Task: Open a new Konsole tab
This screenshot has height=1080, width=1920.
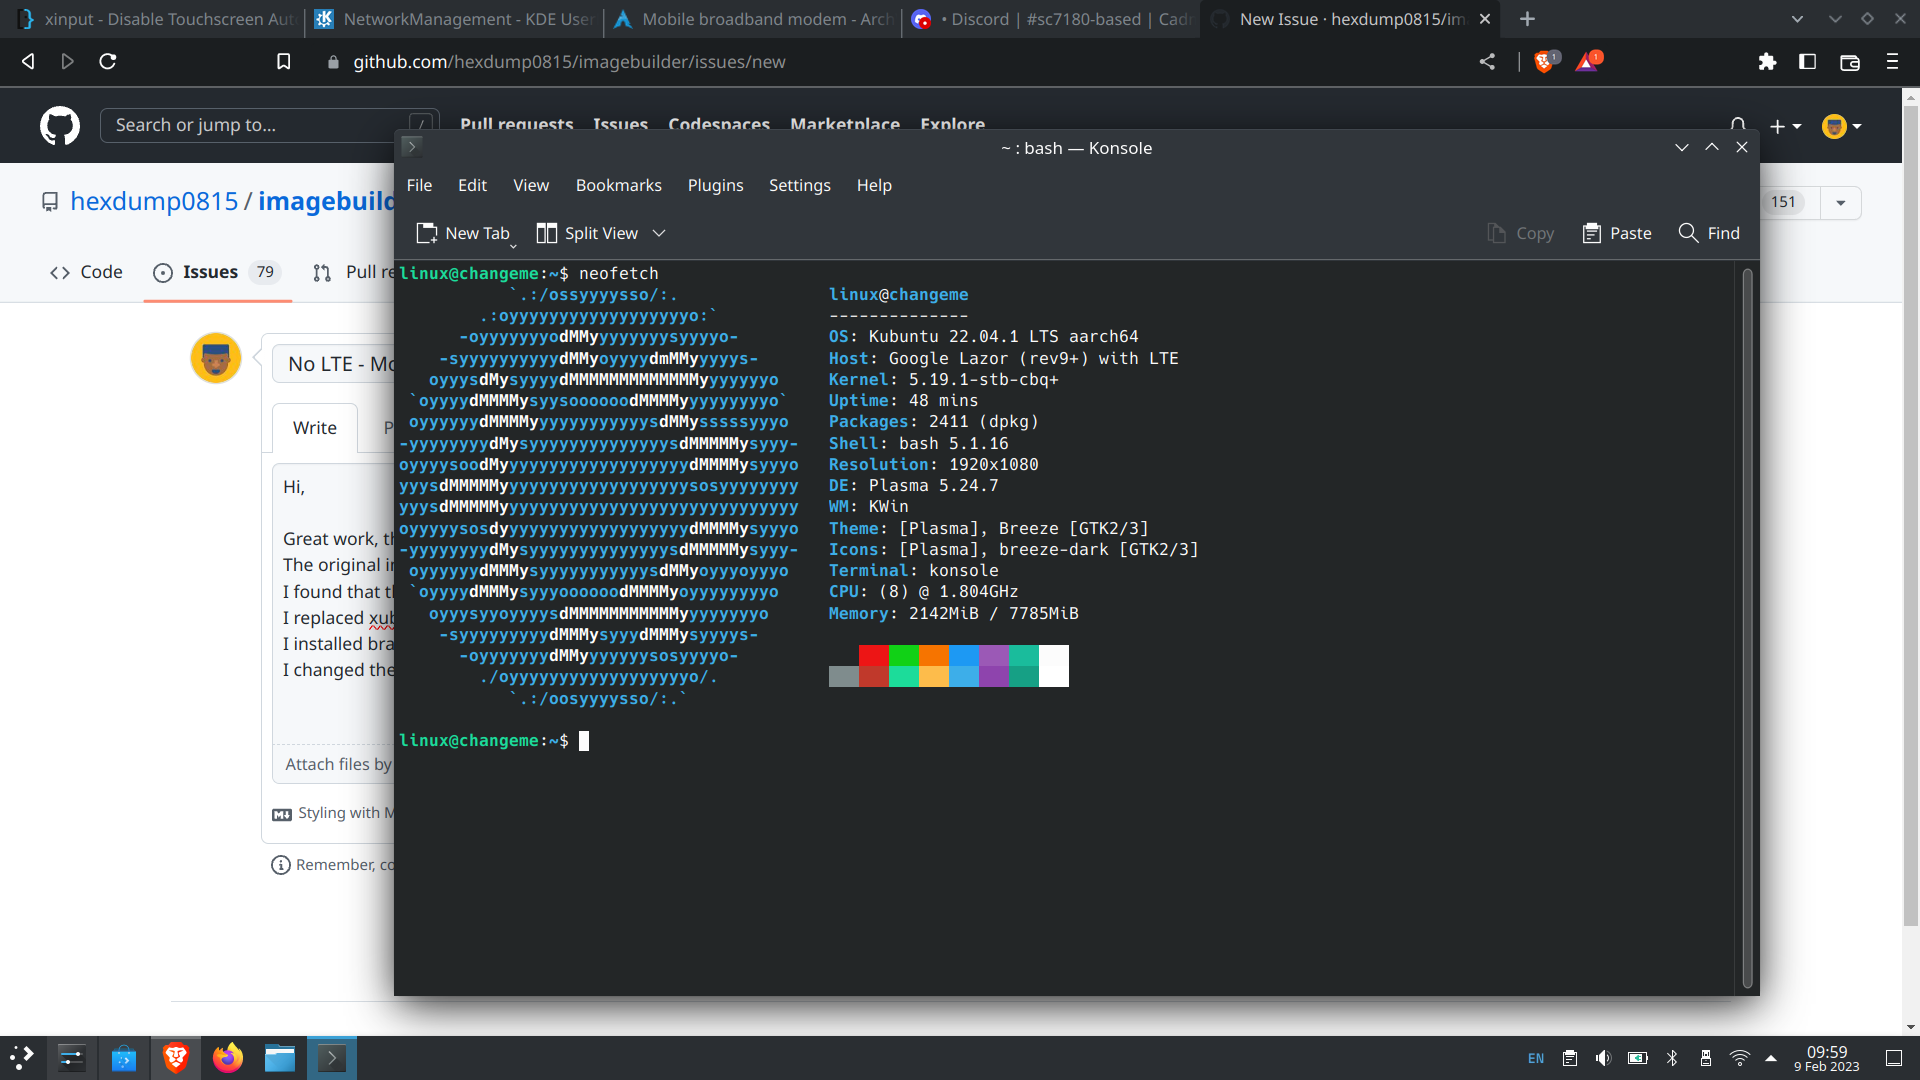Action: (464, 233)
